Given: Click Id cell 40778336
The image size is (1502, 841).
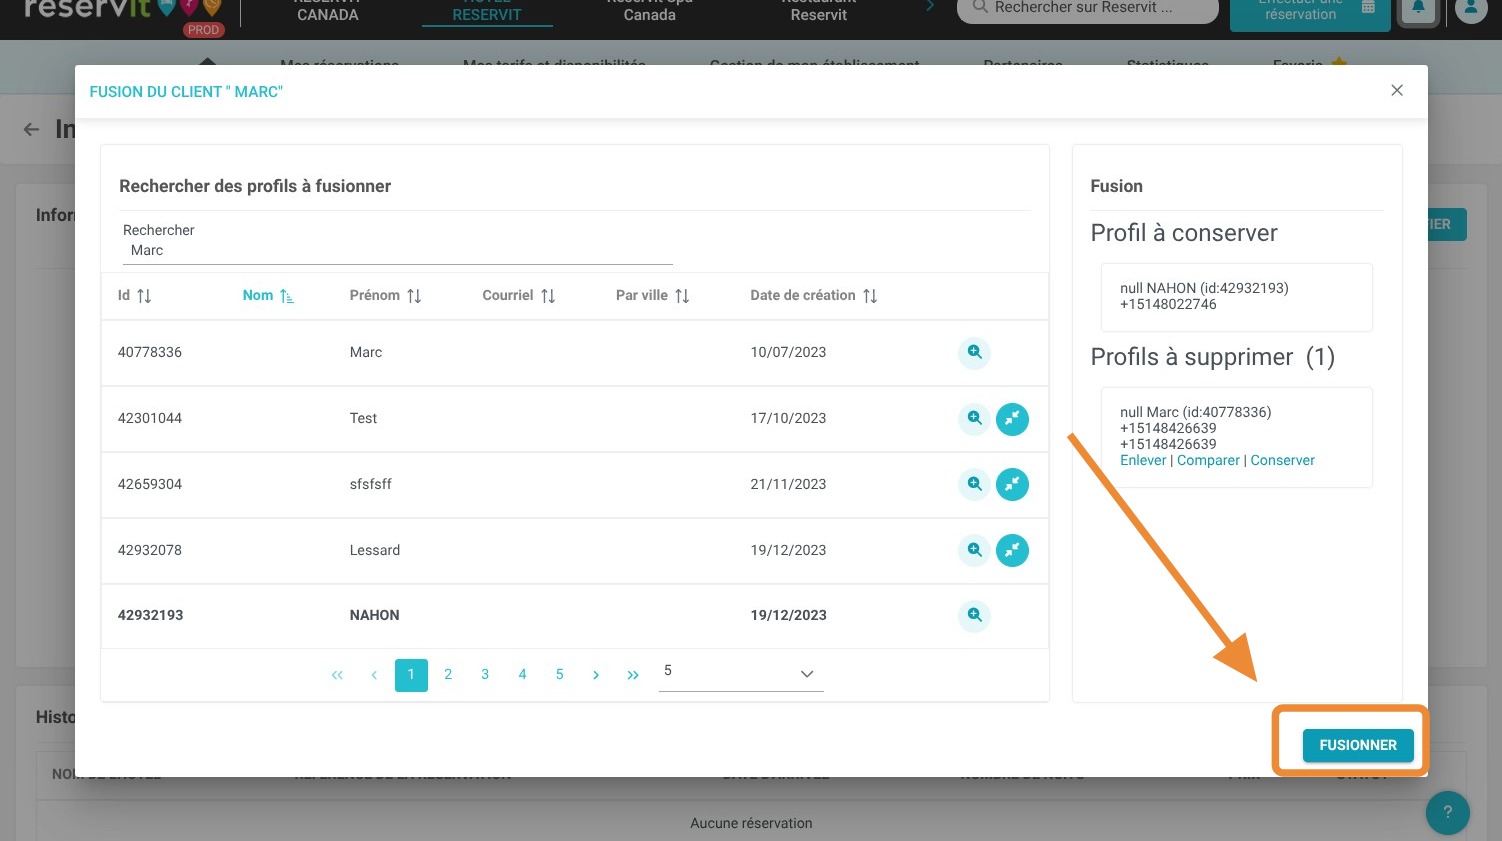Looking at the screenshot, I should click(x=150, y=352).
